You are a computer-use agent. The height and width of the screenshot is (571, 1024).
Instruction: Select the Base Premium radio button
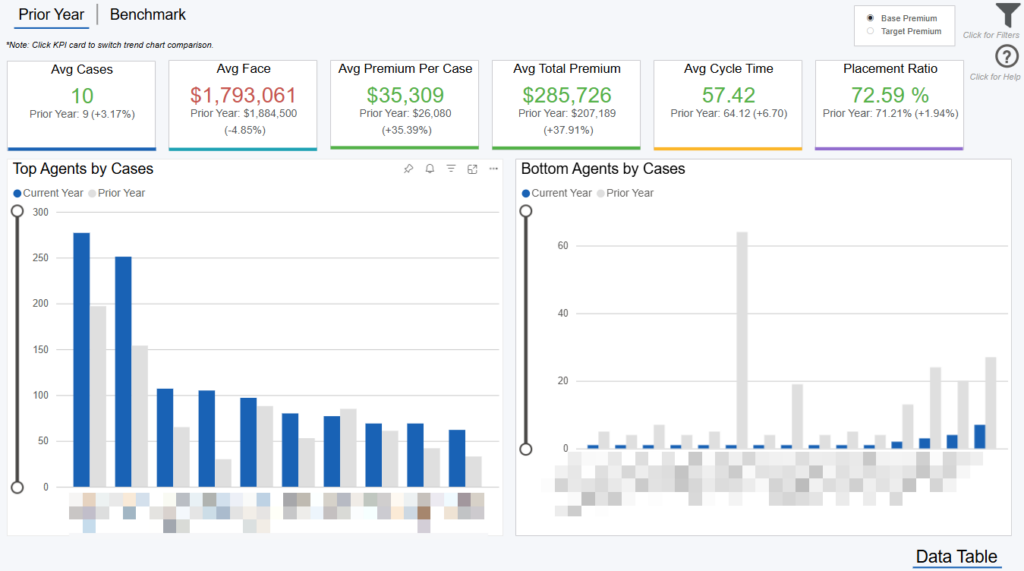point(871,18)
